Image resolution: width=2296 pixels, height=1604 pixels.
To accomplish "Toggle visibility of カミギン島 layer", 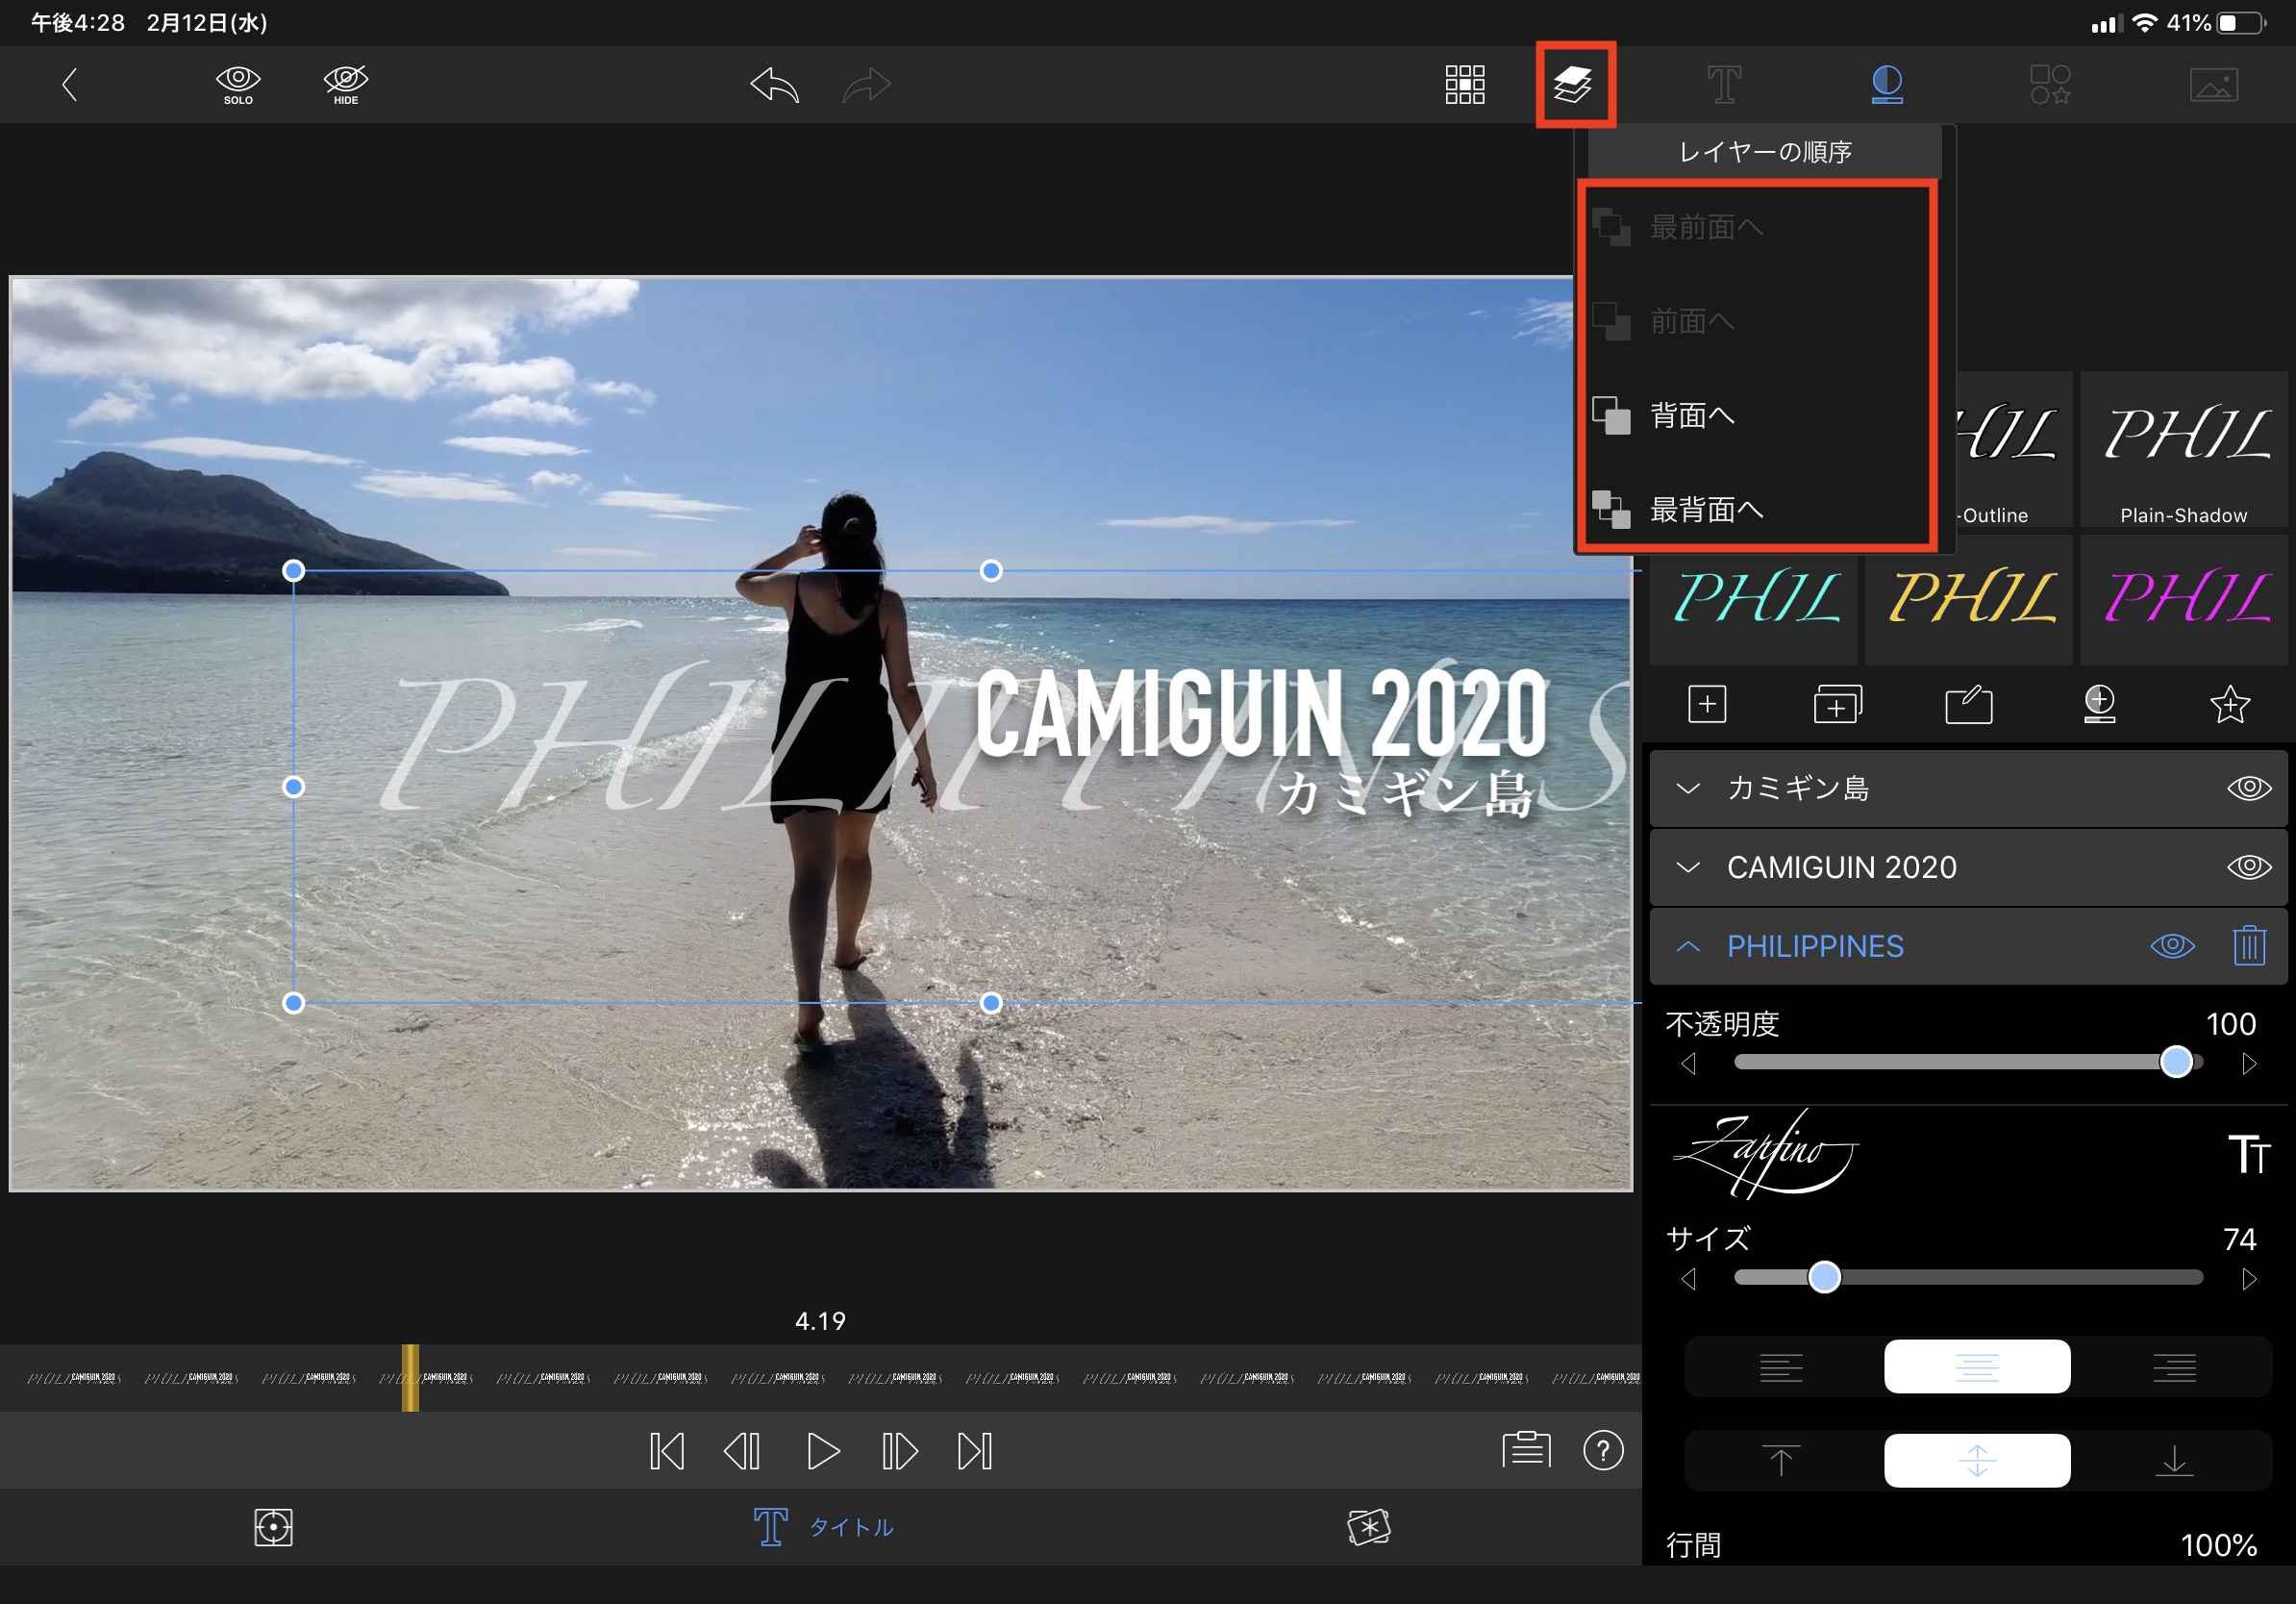I will pos(2248,788).
